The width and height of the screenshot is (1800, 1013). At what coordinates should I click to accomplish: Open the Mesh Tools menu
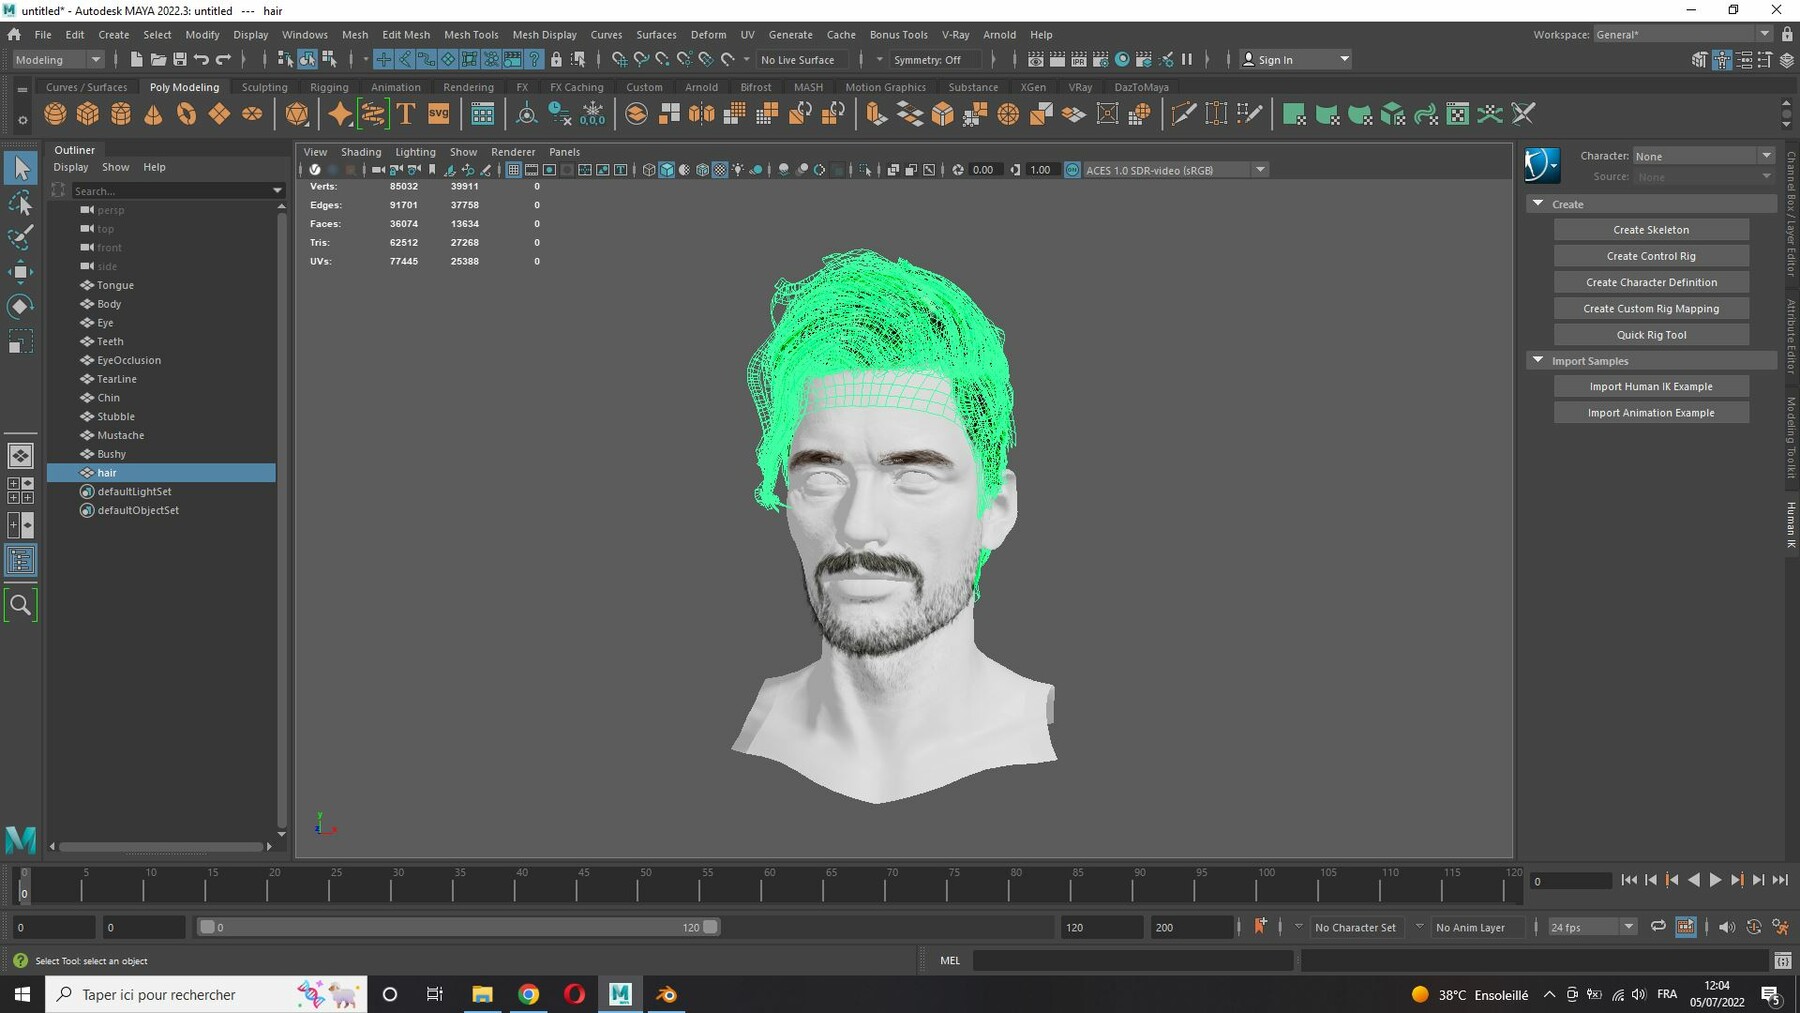pos(471,34)
